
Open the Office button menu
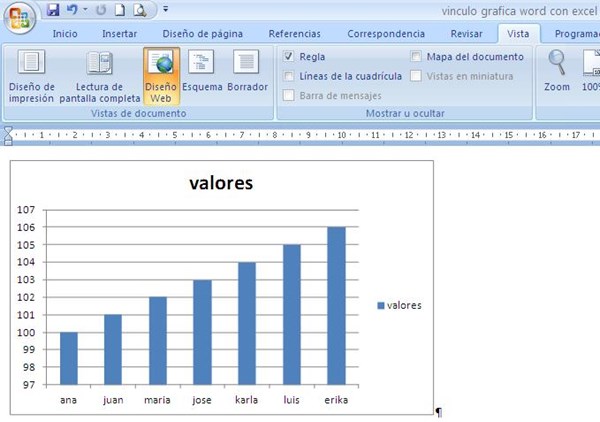click(20, 18)
